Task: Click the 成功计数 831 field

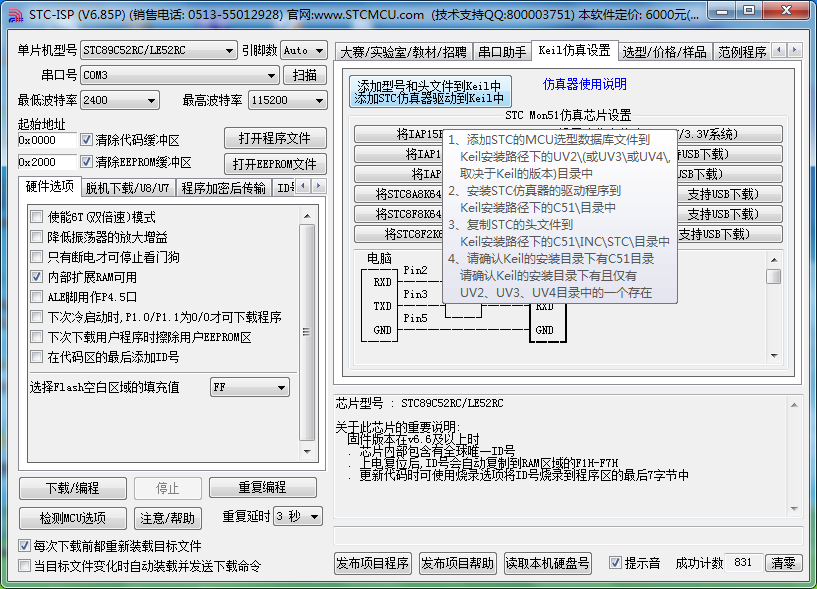Action: coord(744,563)
